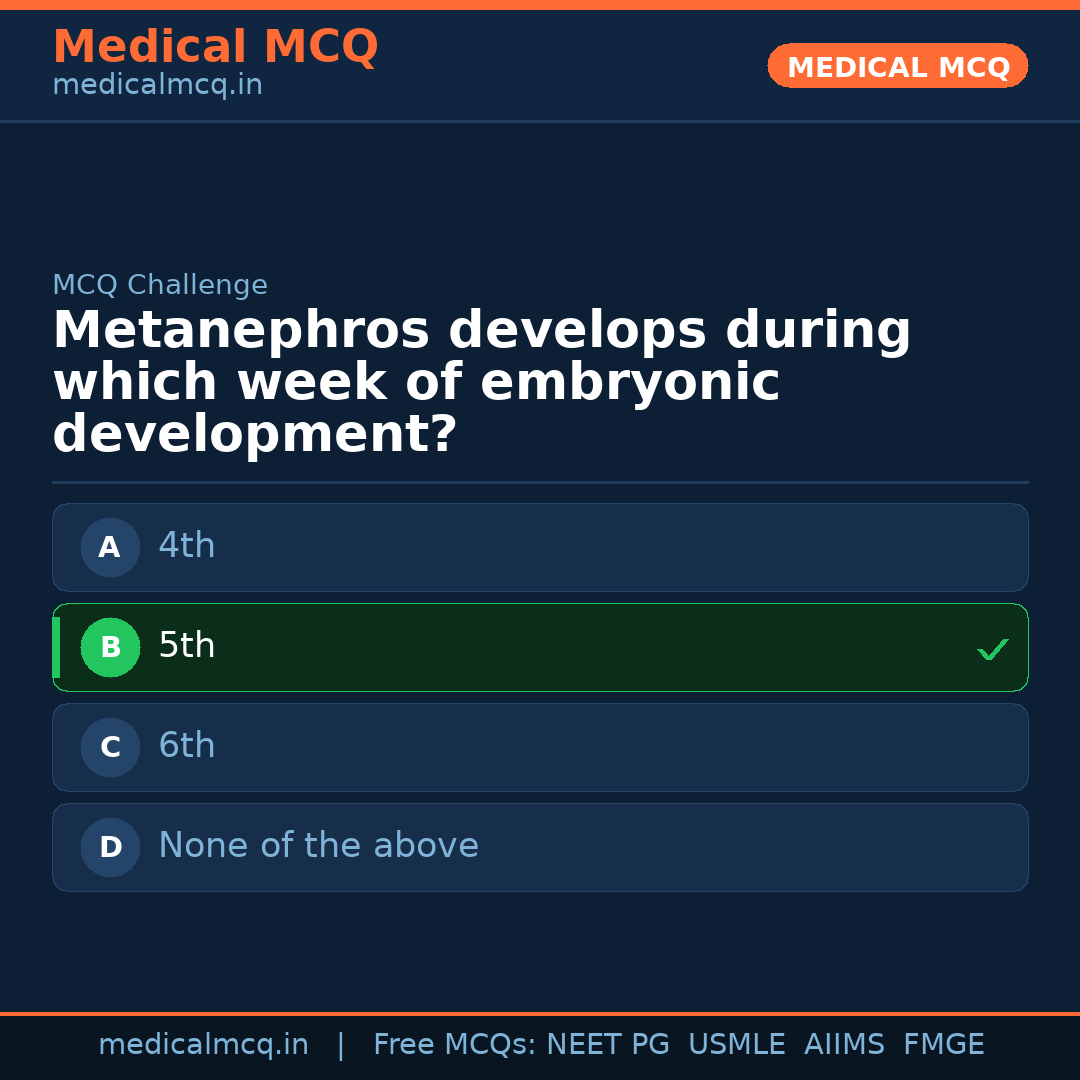Open medicalmcq.in link under the header

coord(157,86)
